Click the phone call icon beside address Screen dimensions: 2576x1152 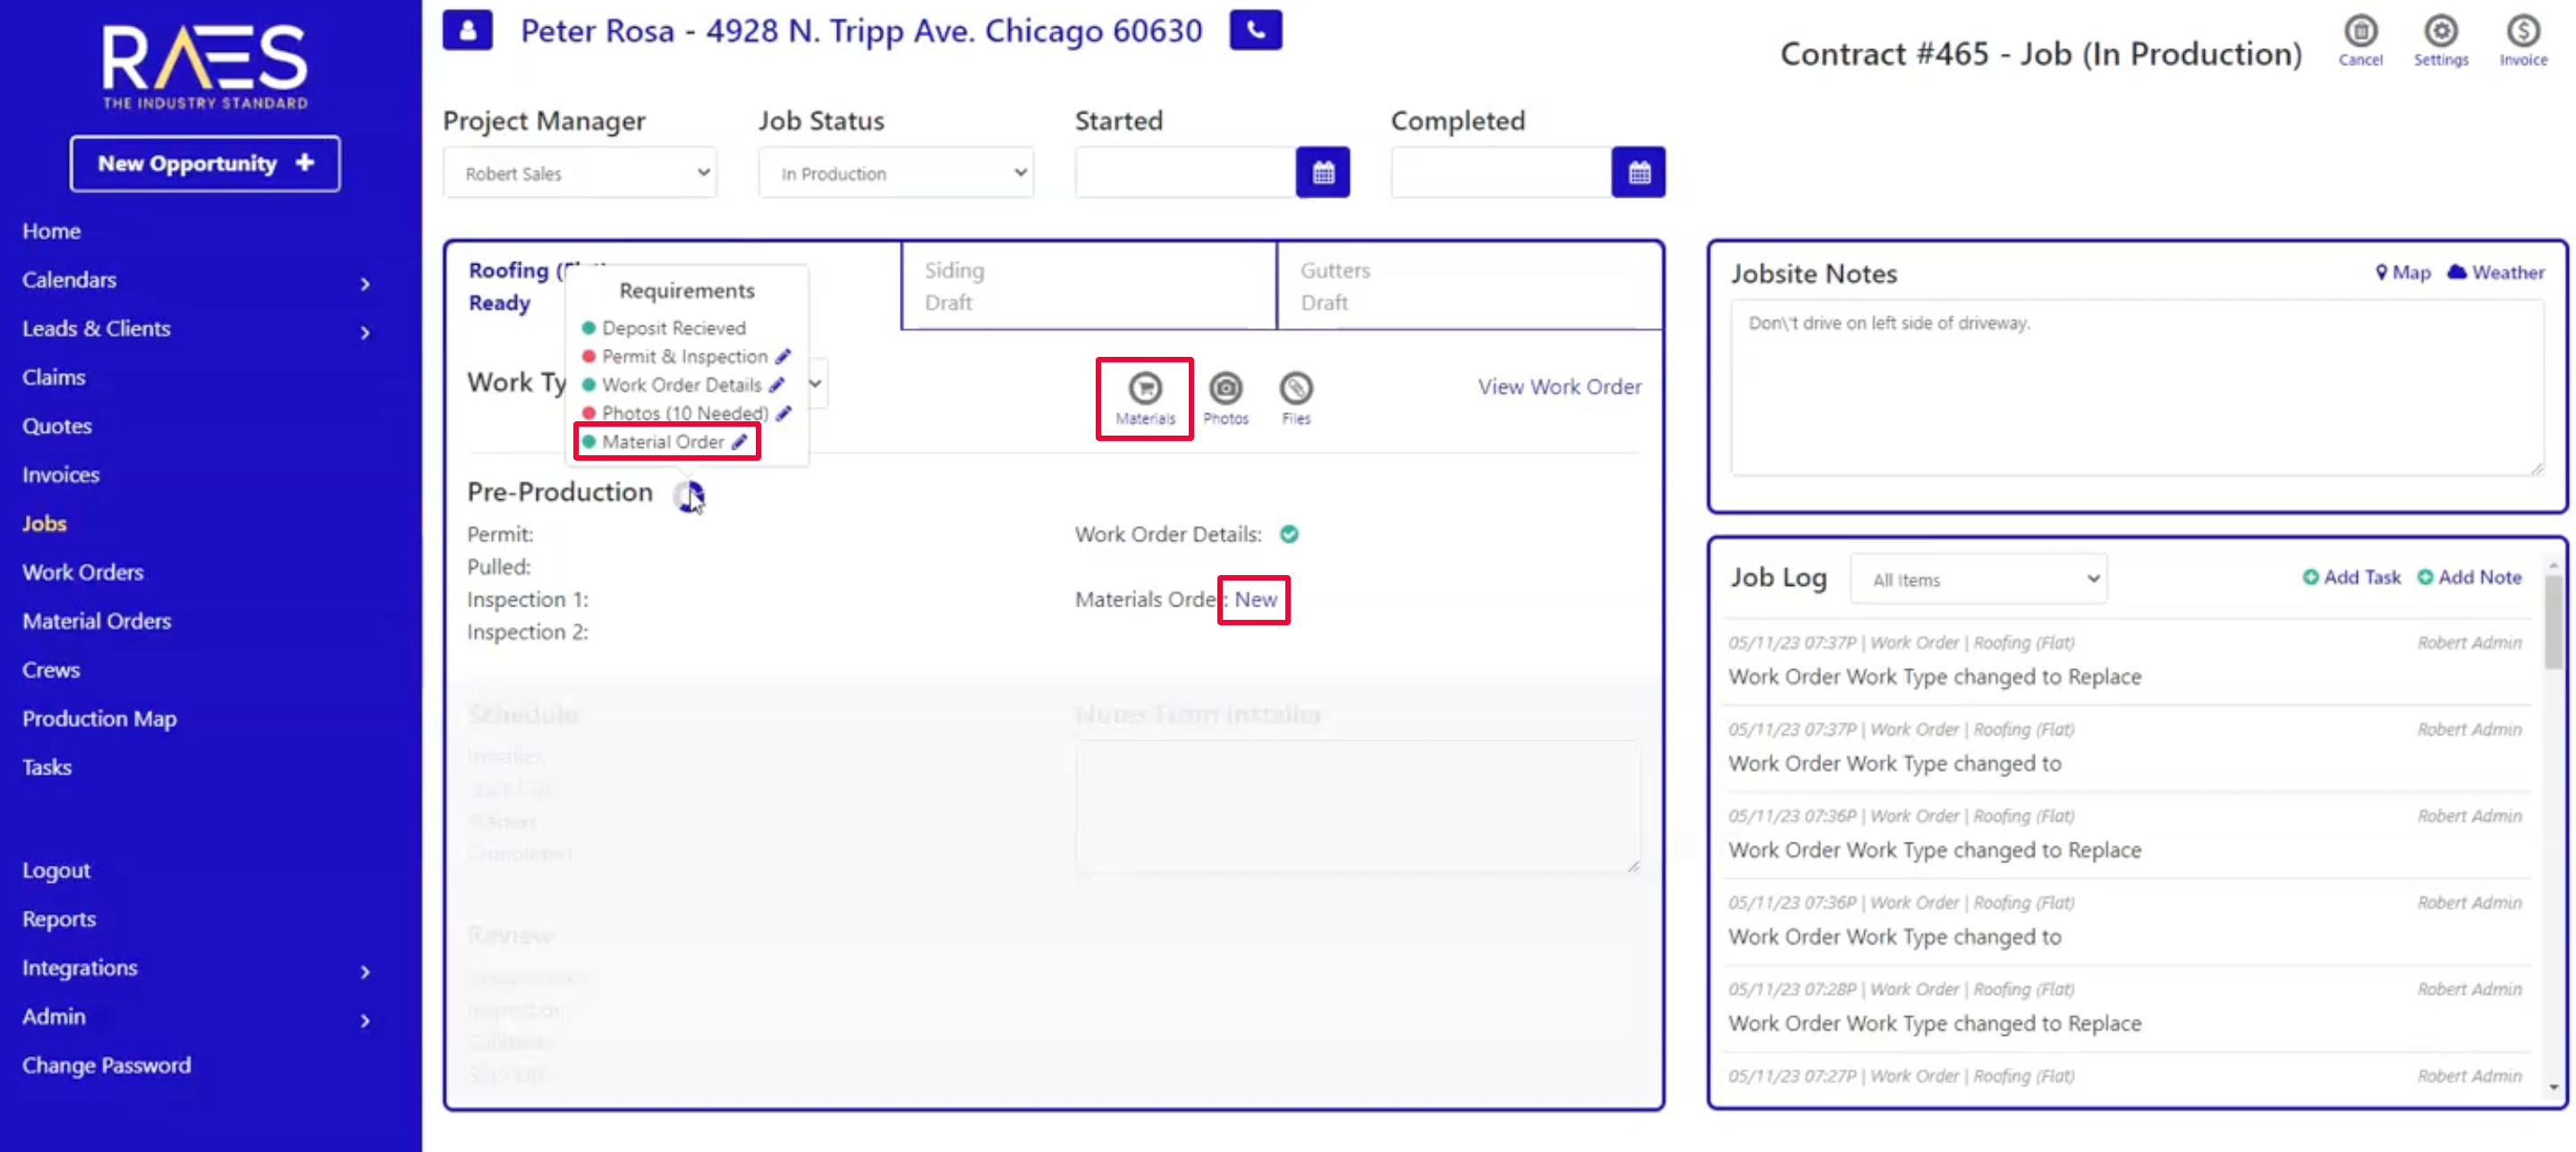[x=1255, y=30]
